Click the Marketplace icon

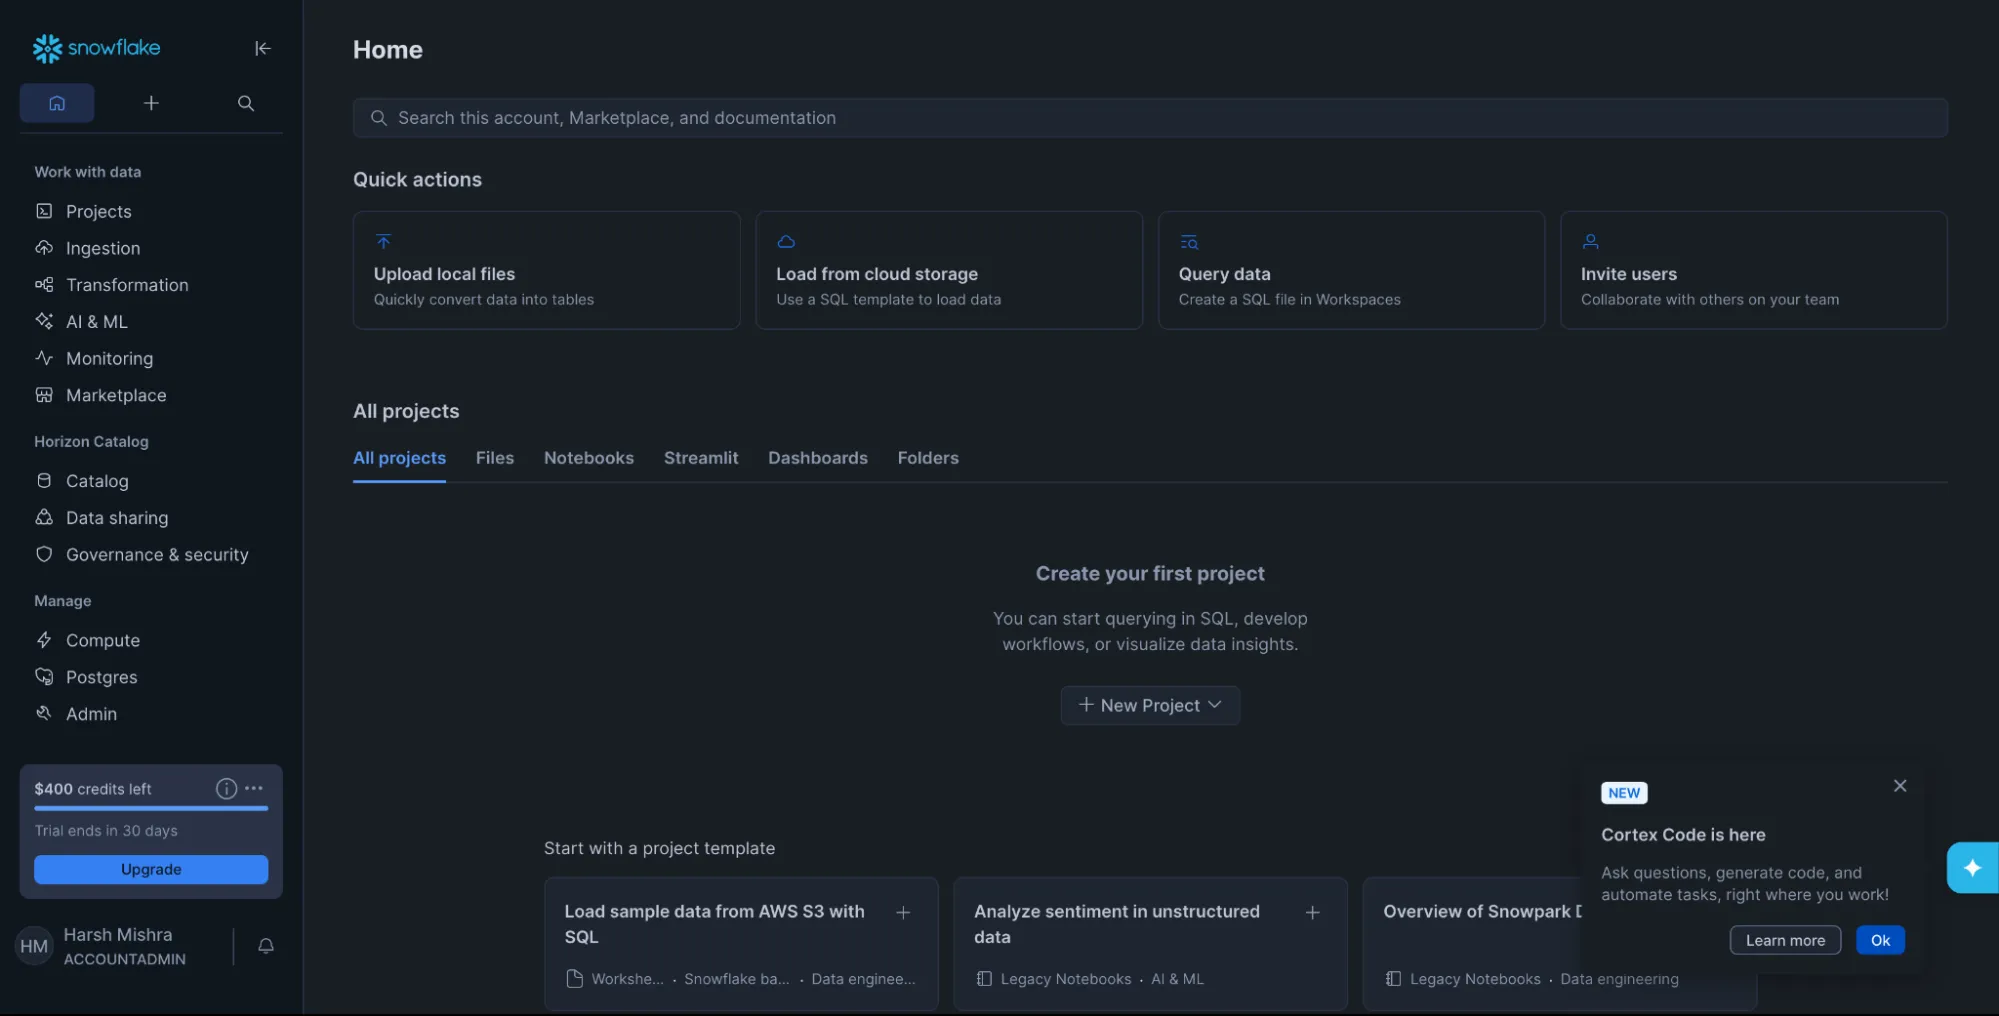coord(44,395)
